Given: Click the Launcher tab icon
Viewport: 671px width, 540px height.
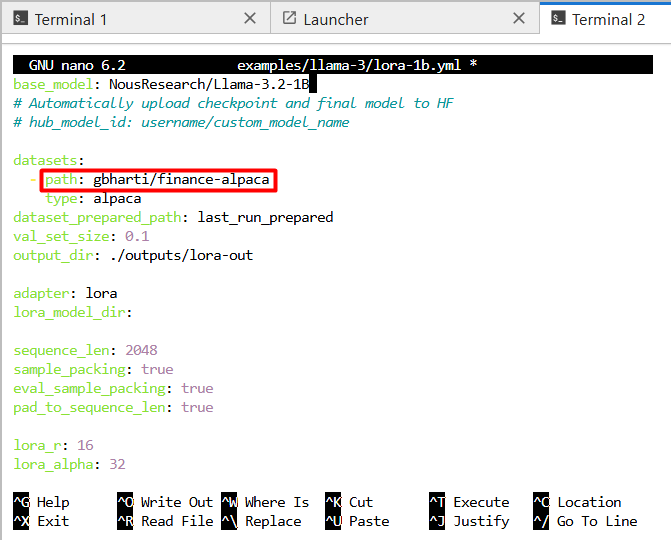Looking at the screenshot, I should point(289,19).
